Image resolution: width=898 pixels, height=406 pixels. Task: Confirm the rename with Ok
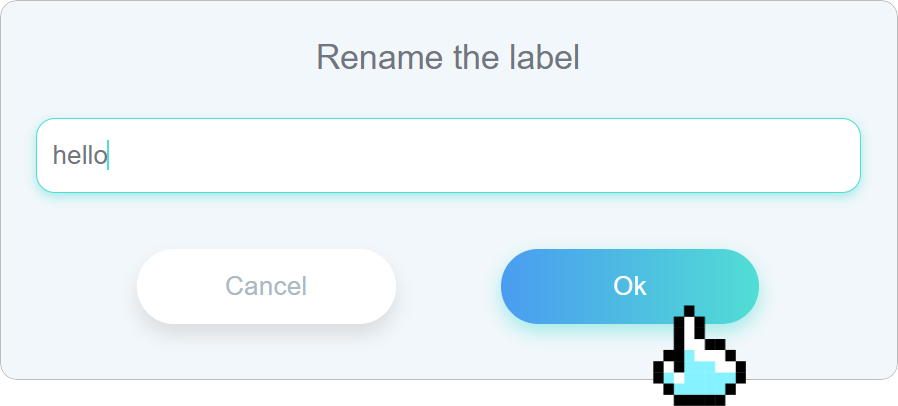(x=629, y=286)
